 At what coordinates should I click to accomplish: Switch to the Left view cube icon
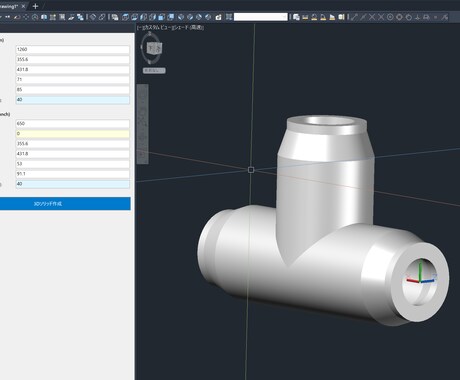tap(143, 17)
